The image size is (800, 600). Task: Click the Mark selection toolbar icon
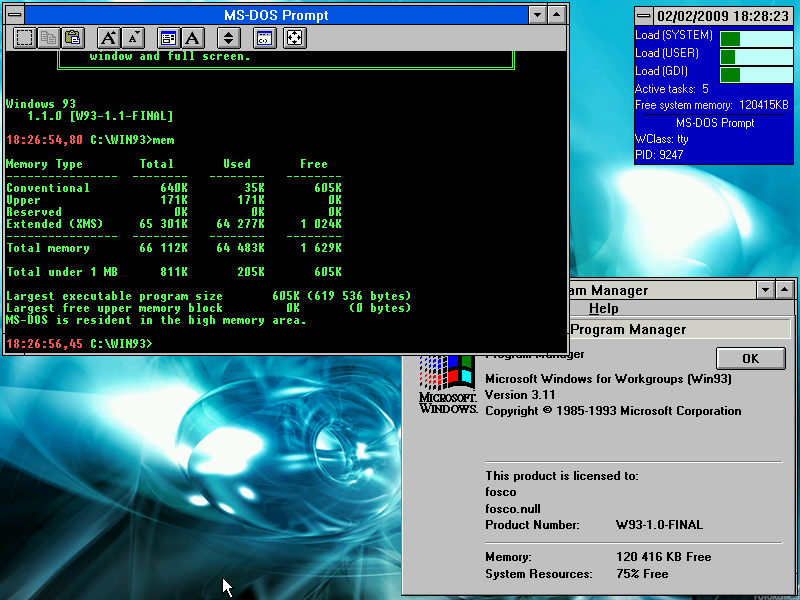(25, 38)
